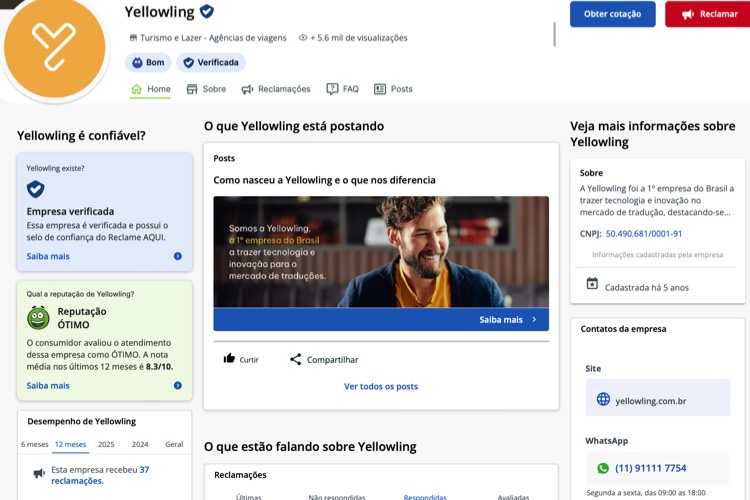Screen dimensions: 750x500
Task: Open the Sobre tab
Action: 206,89
